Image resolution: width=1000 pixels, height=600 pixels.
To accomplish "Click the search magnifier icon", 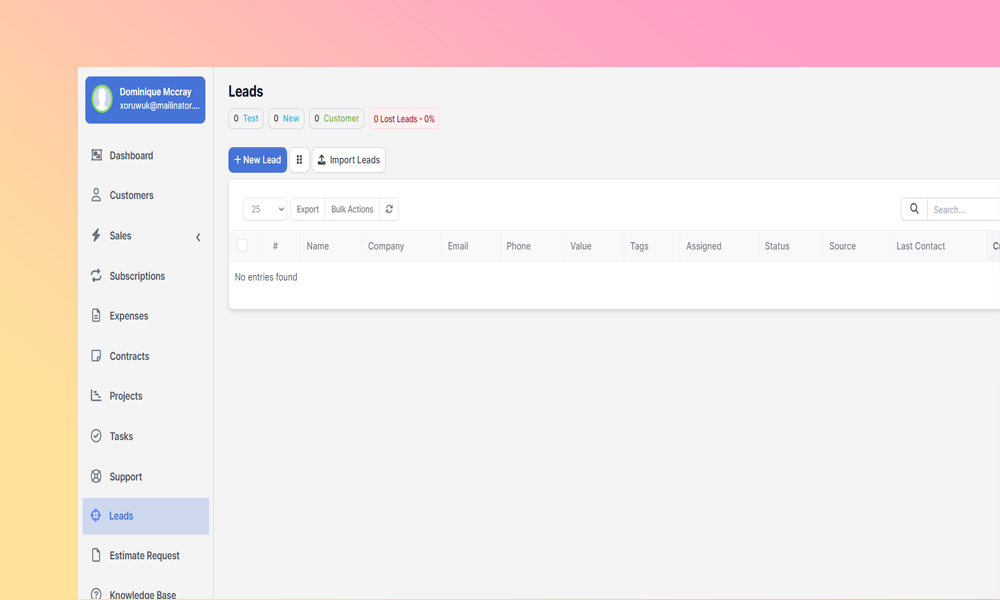I will point(914,209).
